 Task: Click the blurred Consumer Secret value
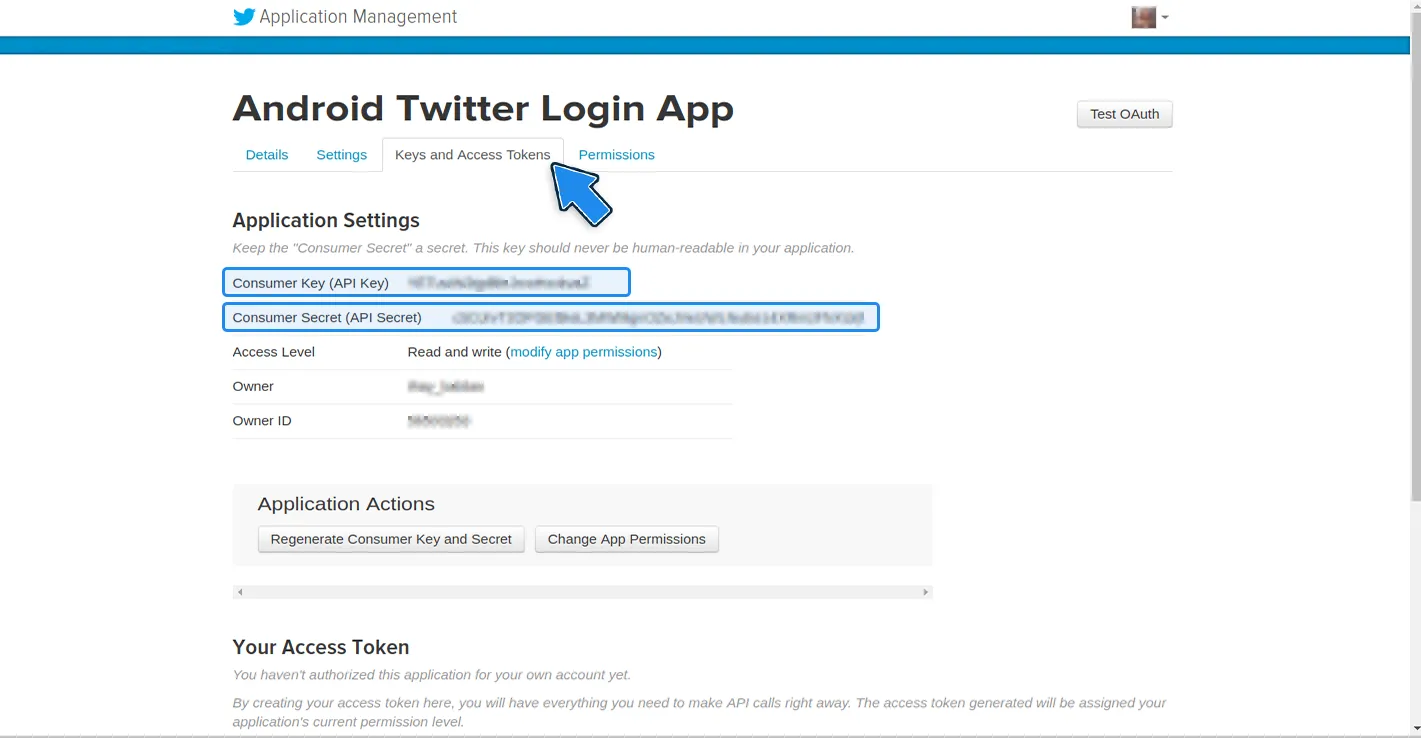pyautogui.click(x=658, y=318)
